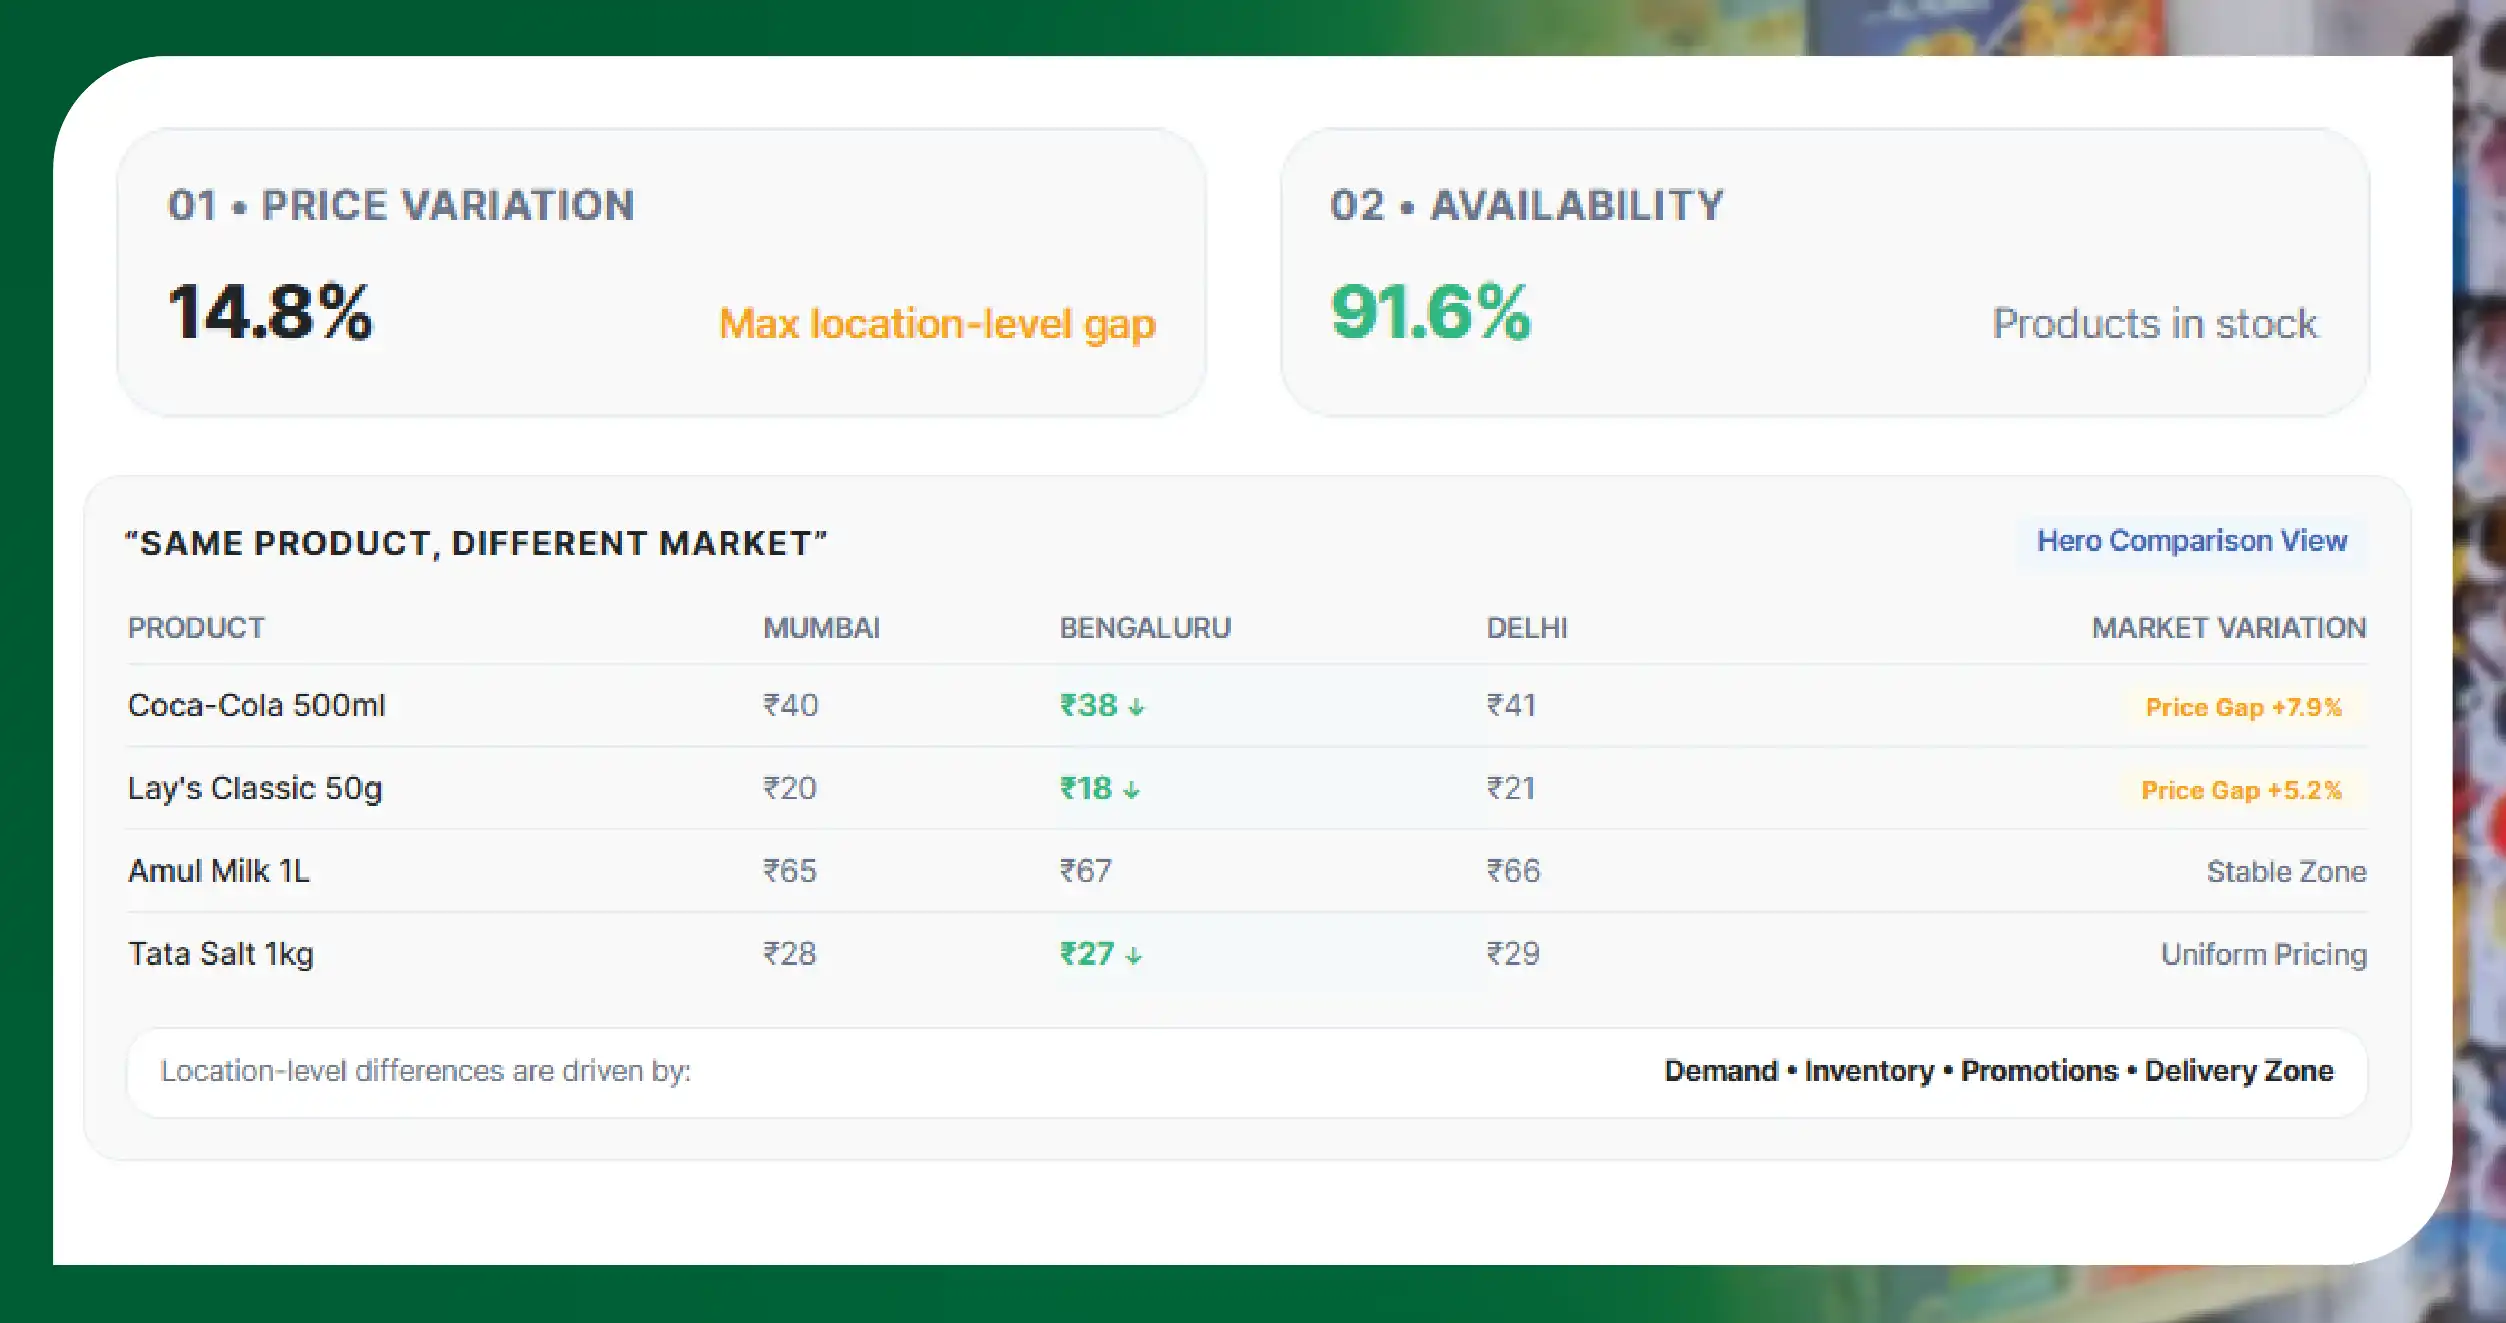Click Tata Salt Bengaluru price ₹27
Viewport: 2506px width, 1323px height.
click(x=1087, y=954)
